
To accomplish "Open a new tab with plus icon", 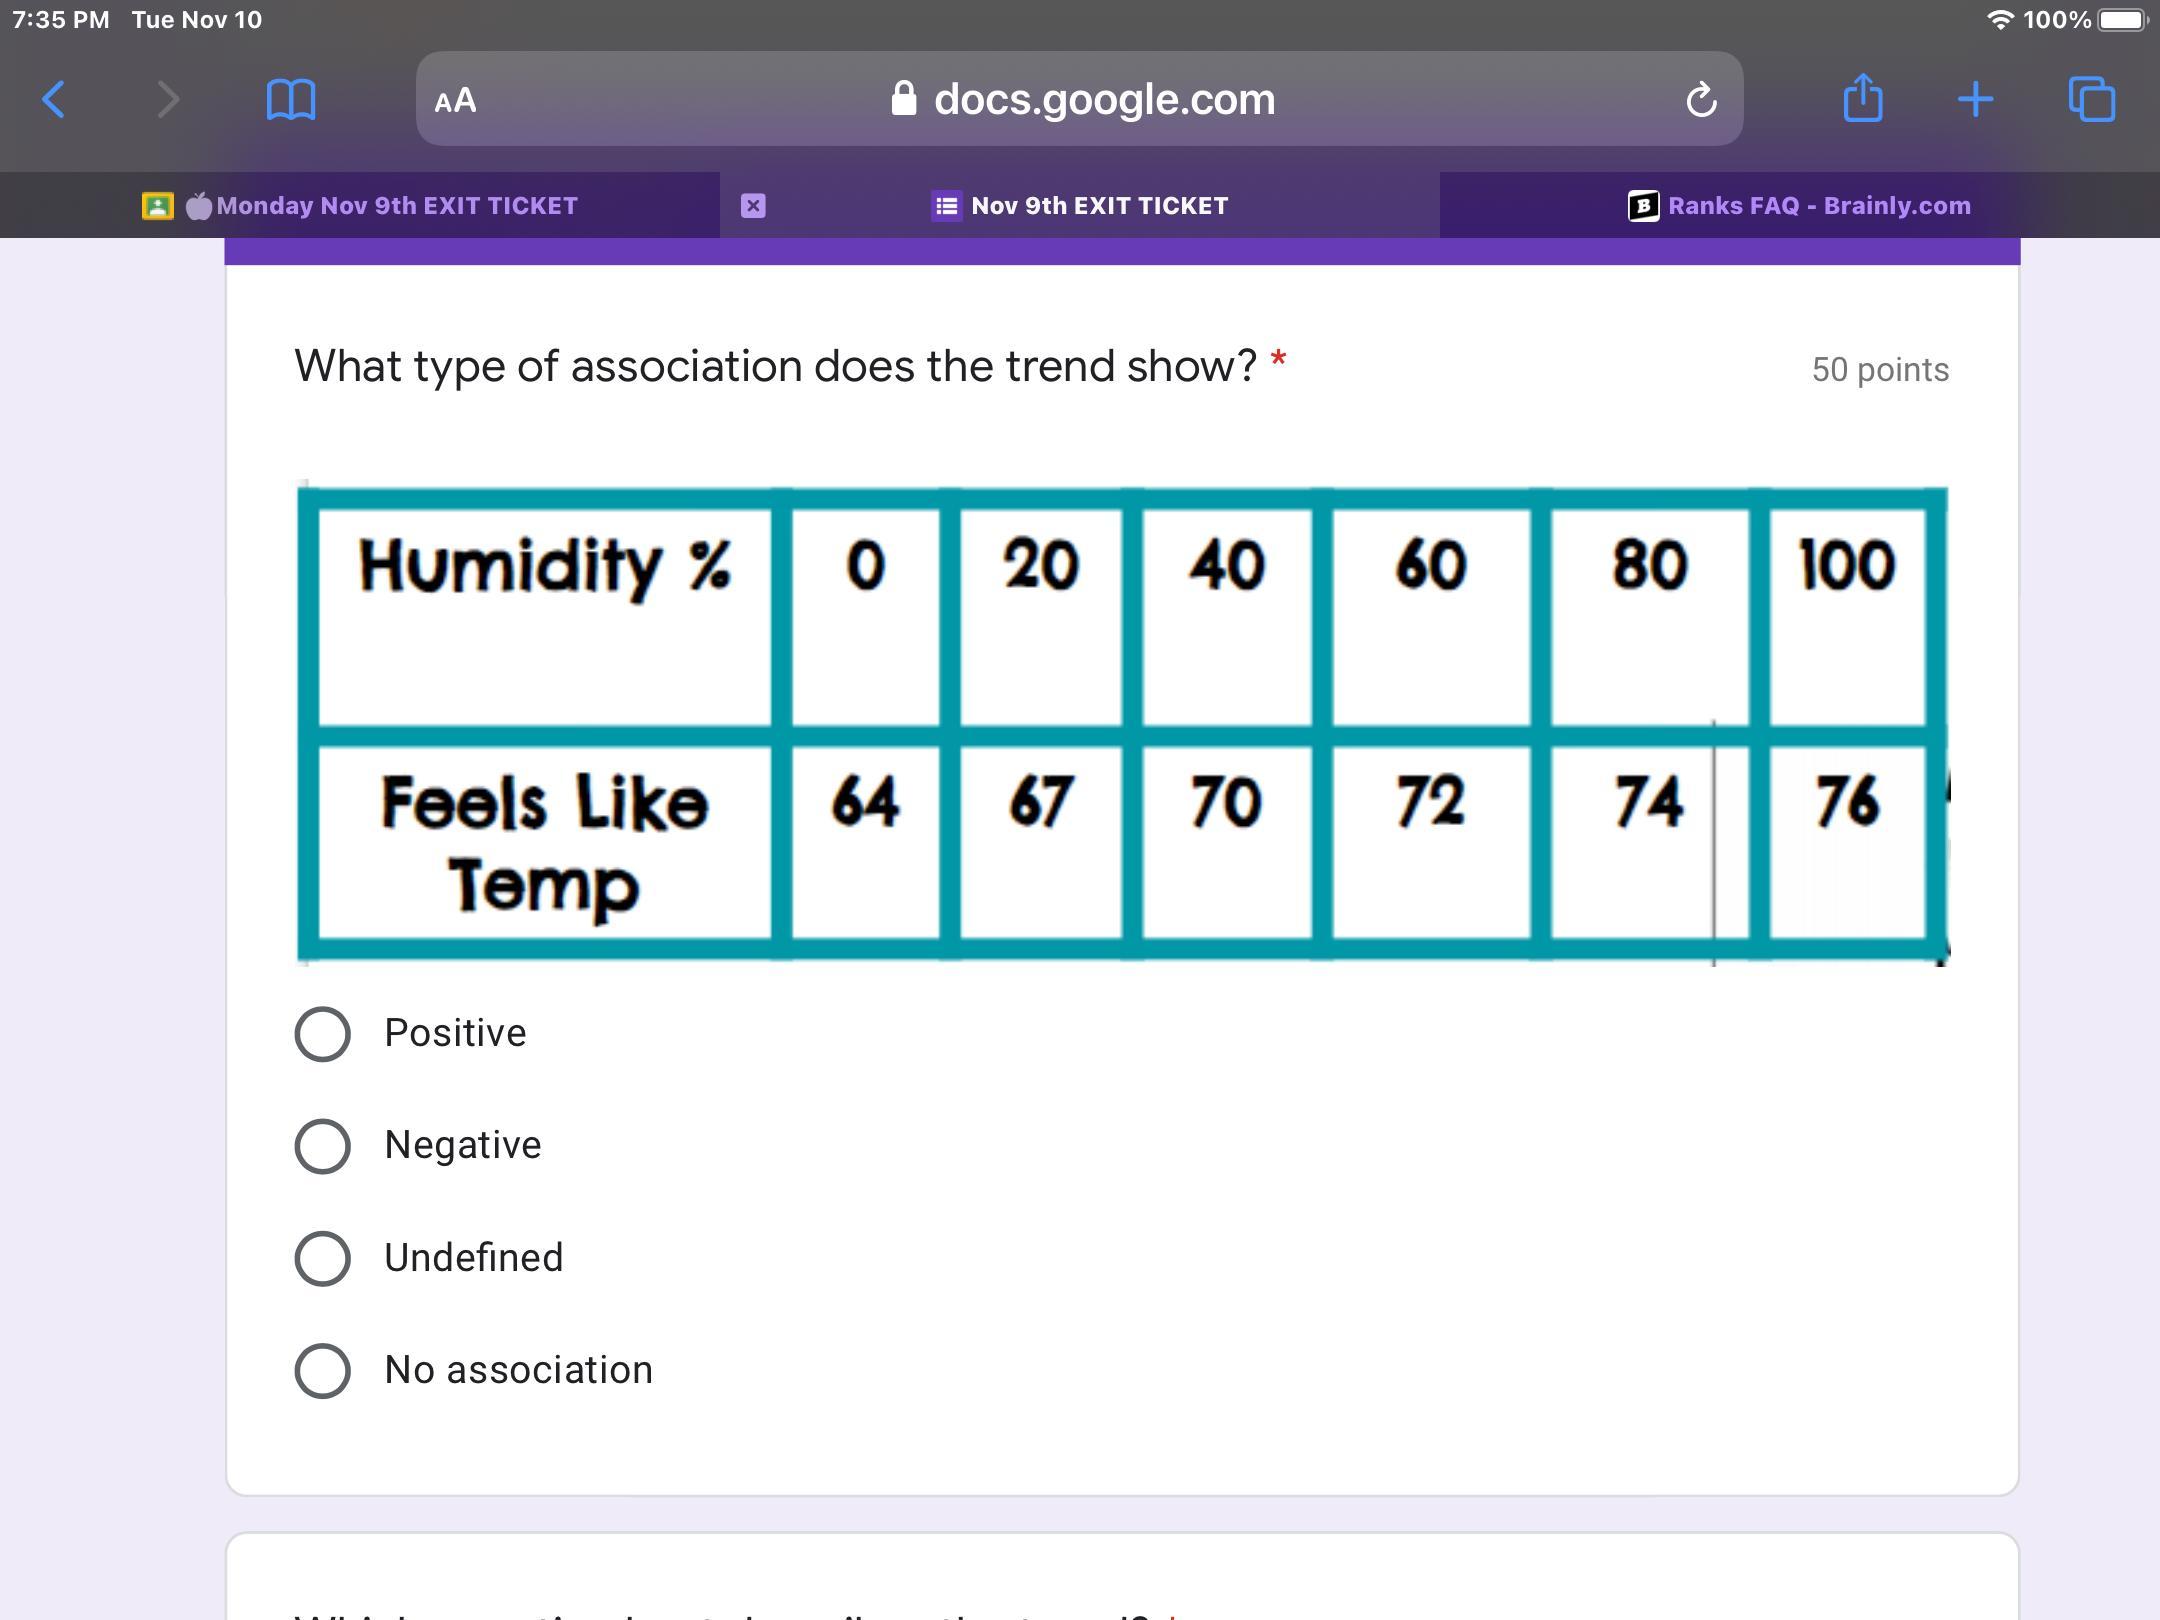I will click(x=1975, y=100).
